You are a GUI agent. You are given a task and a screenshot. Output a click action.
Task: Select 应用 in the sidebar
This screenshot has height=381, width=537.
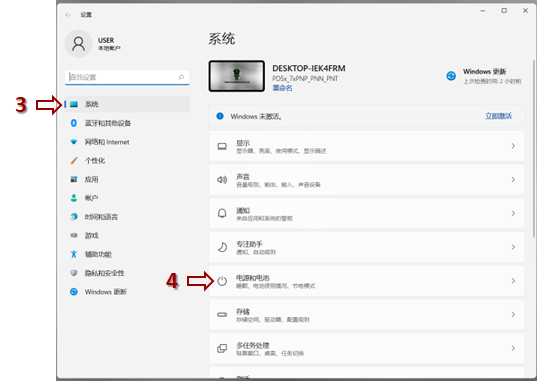click(91, 179)
